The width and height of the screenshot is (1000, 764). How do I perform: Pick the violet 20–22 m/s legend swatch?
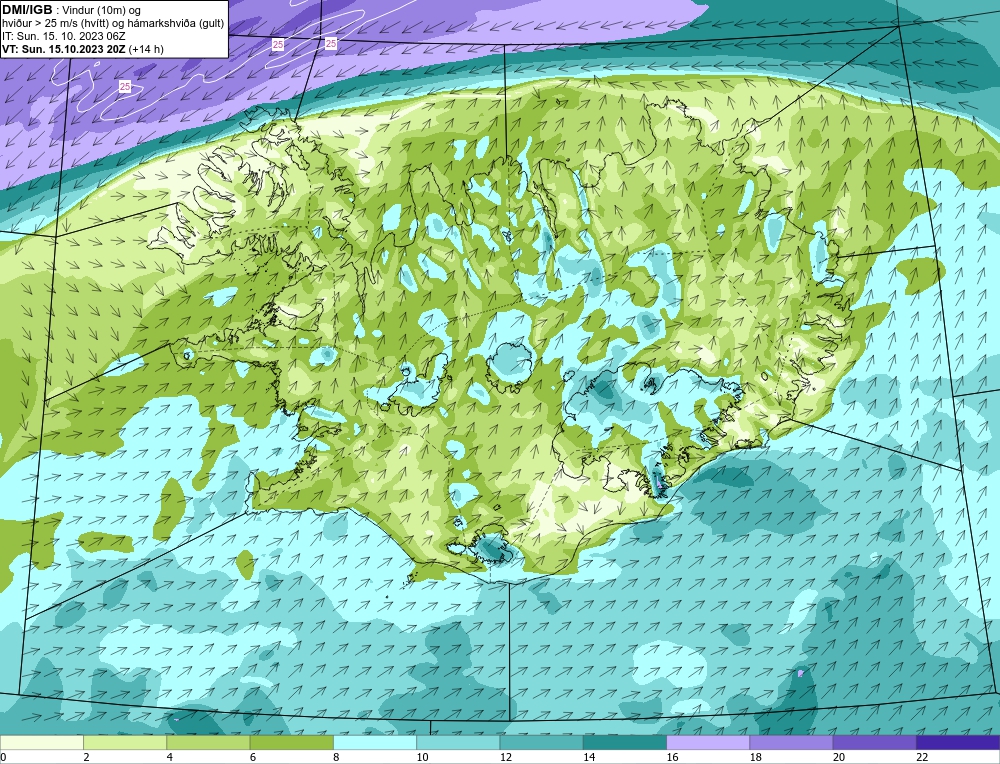click(x=874, y=742)
